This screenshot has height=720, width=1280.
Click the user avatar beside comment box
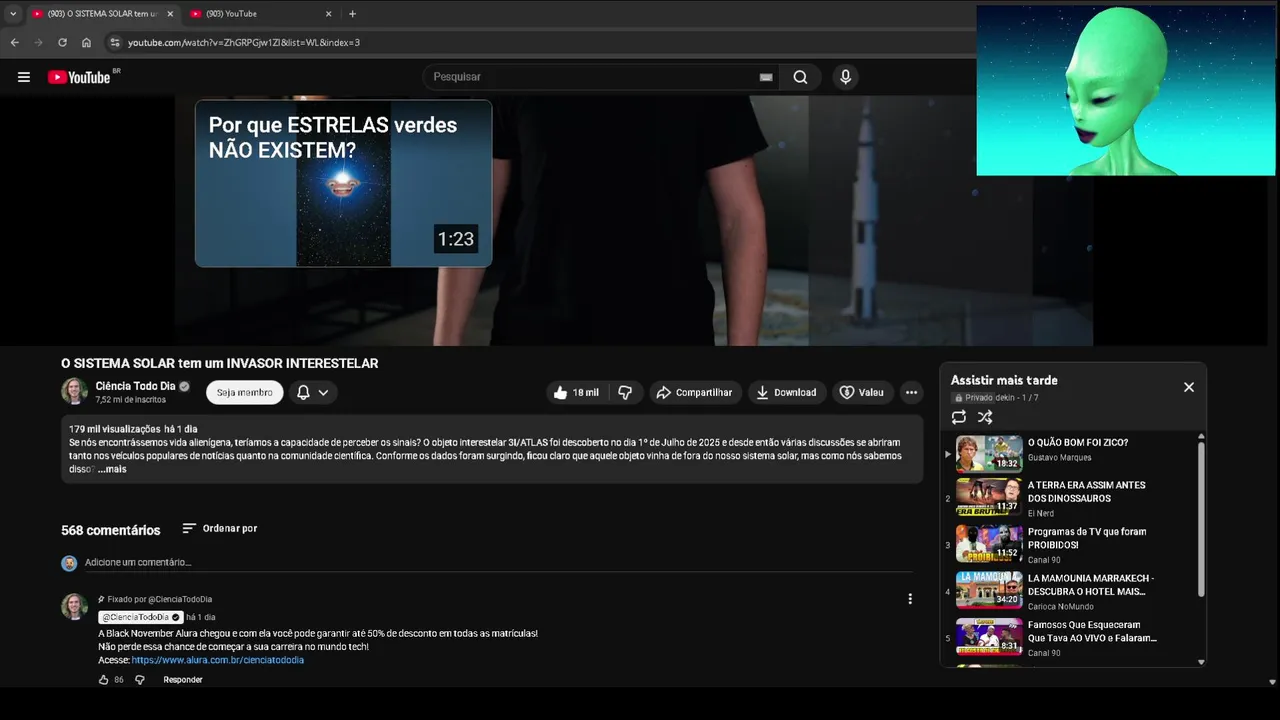tap(69, 563)
